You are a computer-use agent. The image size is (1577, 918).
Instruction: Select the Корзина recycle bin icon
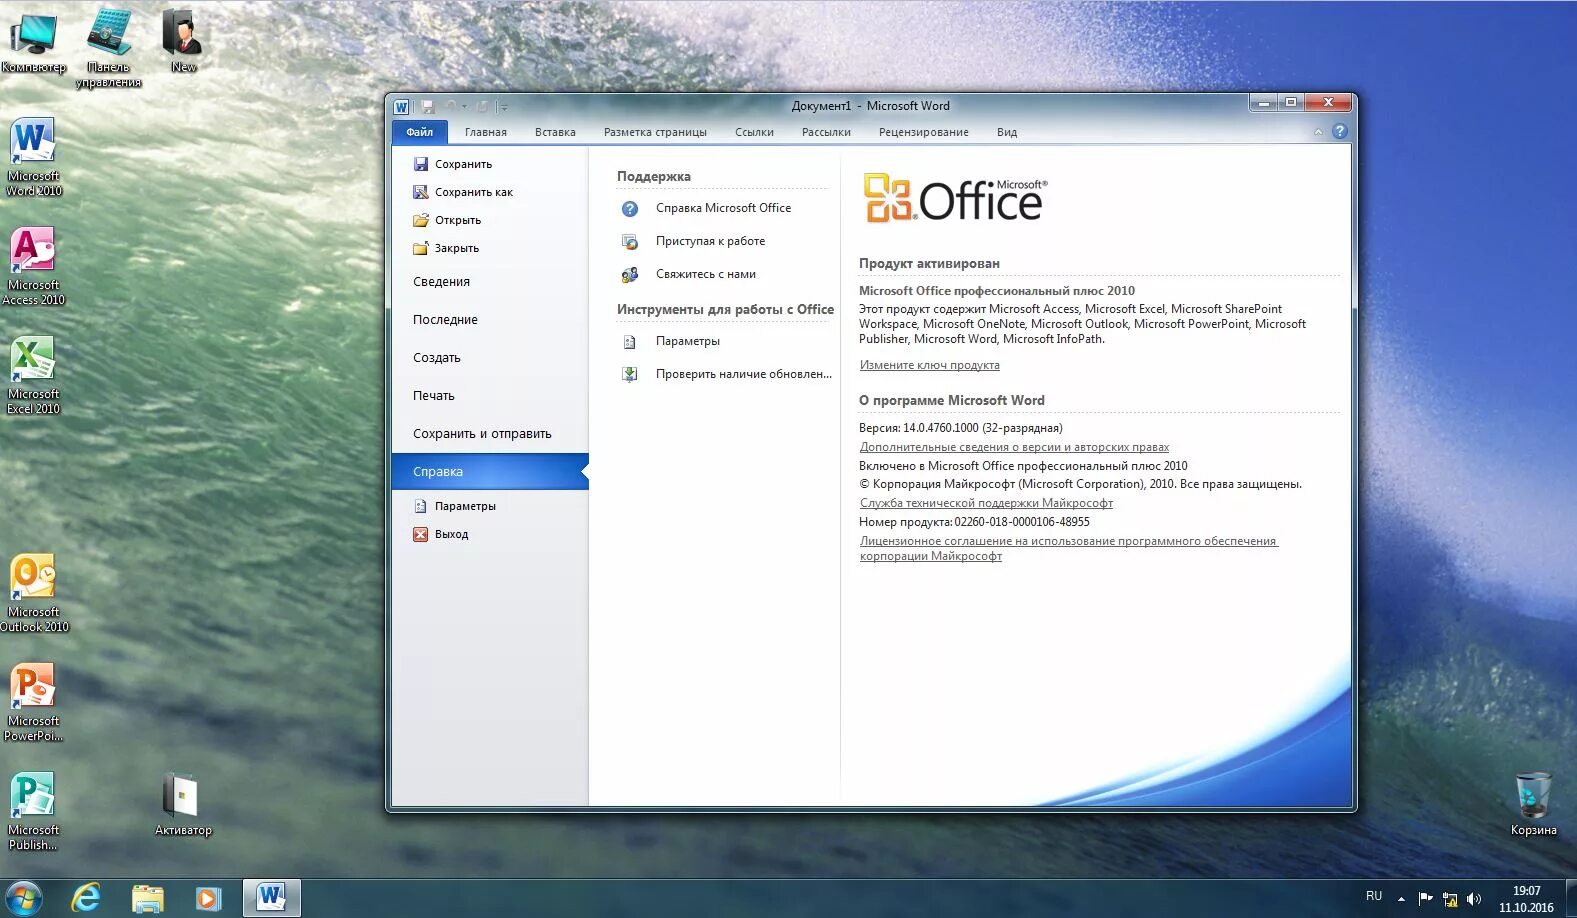[1533, 804]
